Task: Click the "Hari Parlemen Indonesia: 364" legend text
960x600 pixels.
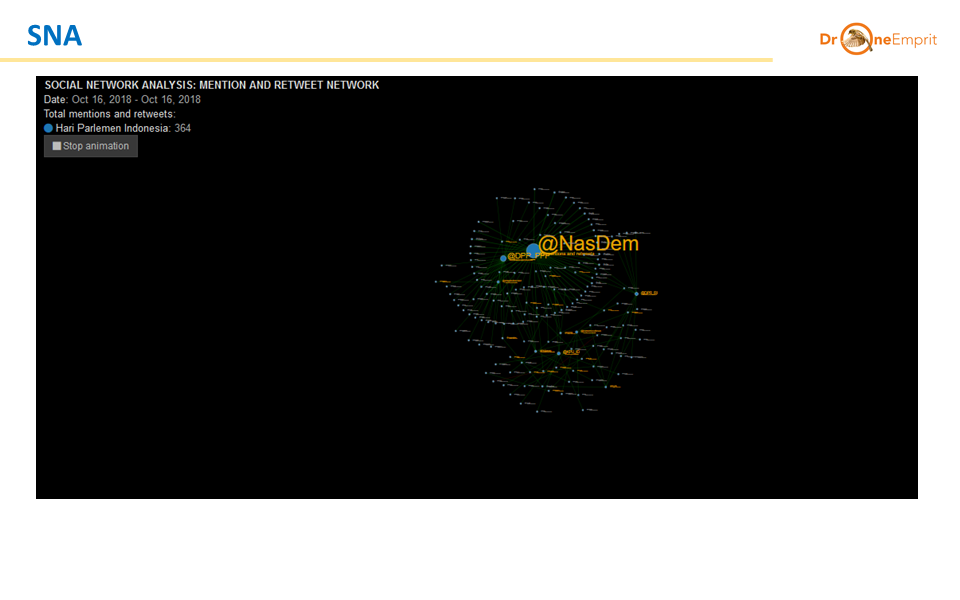Action: (x=123, y=129)
